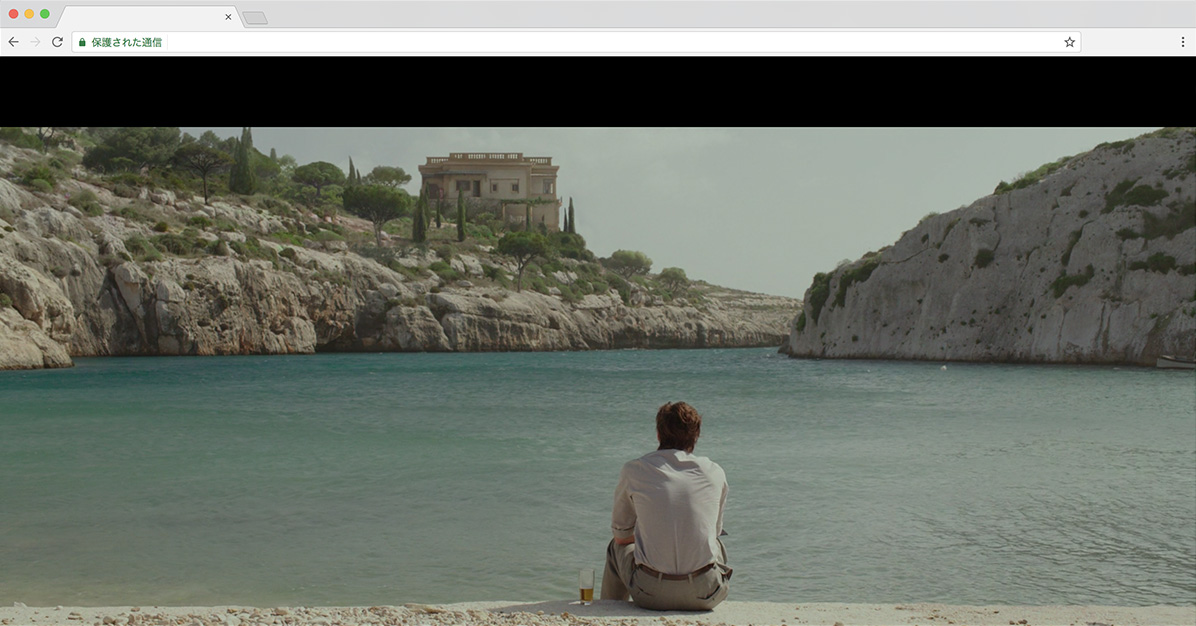1196x626 pixels.
Task: Click the video frame of the man by the water
Action: click(x=598, y=377)
